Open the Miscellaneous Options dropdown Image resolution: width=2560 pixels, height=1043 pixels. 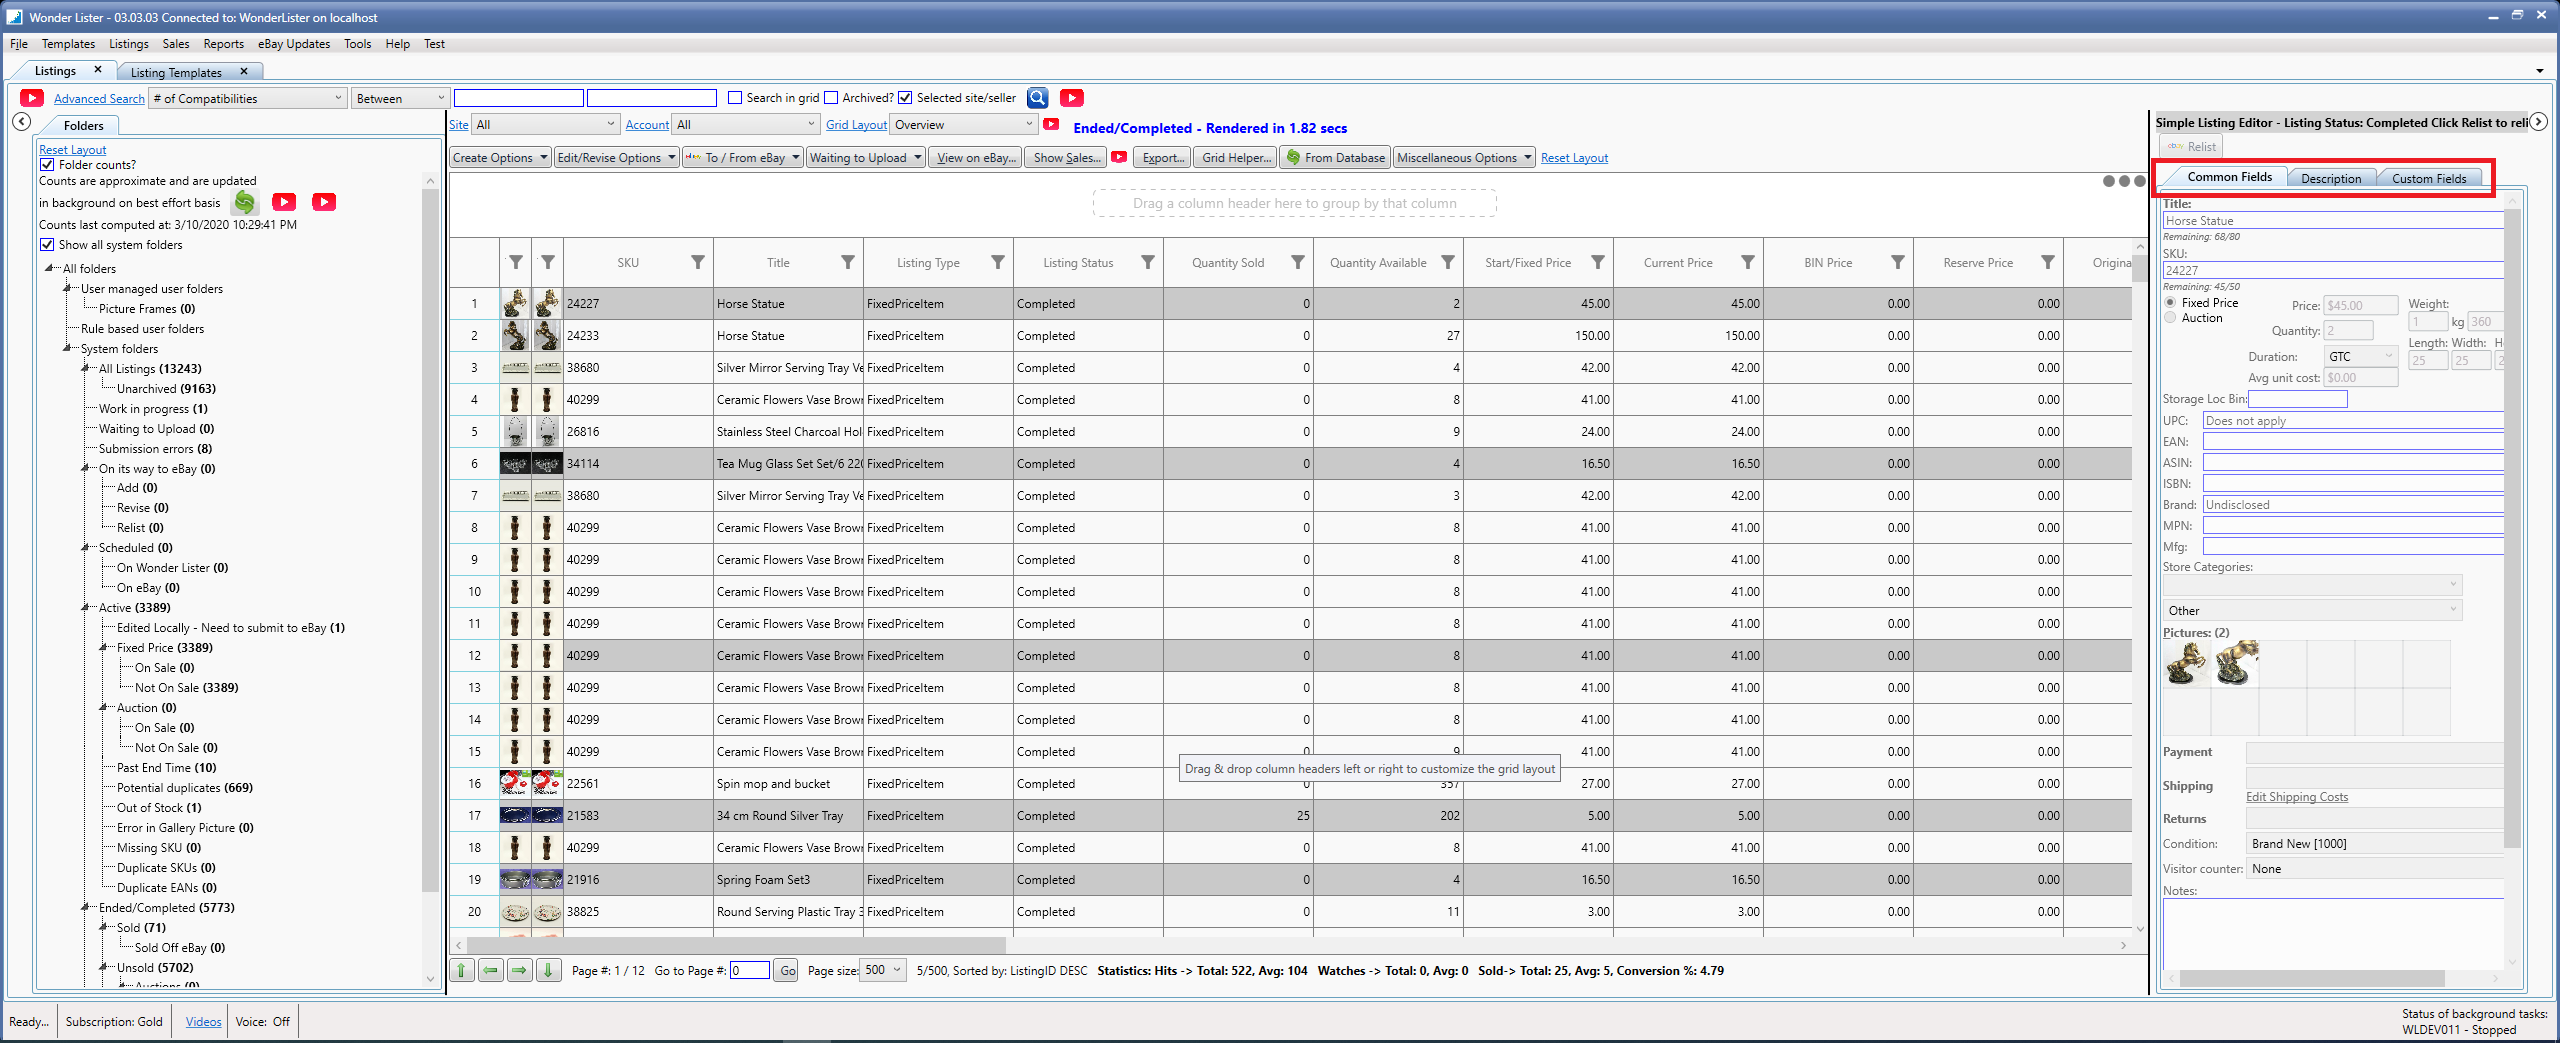pos(1464,157)
